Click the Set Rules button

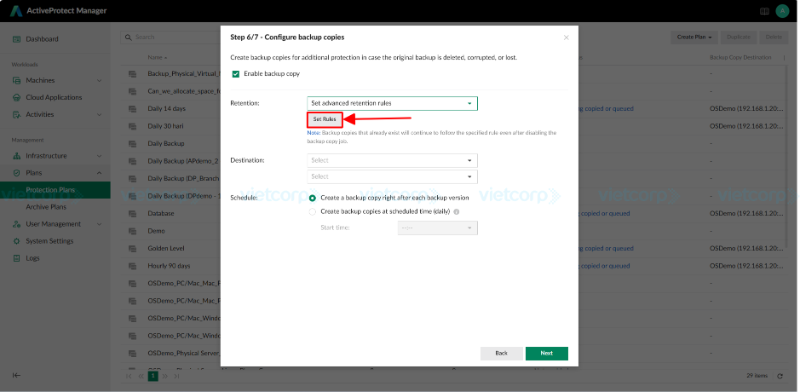click(324, 119)
